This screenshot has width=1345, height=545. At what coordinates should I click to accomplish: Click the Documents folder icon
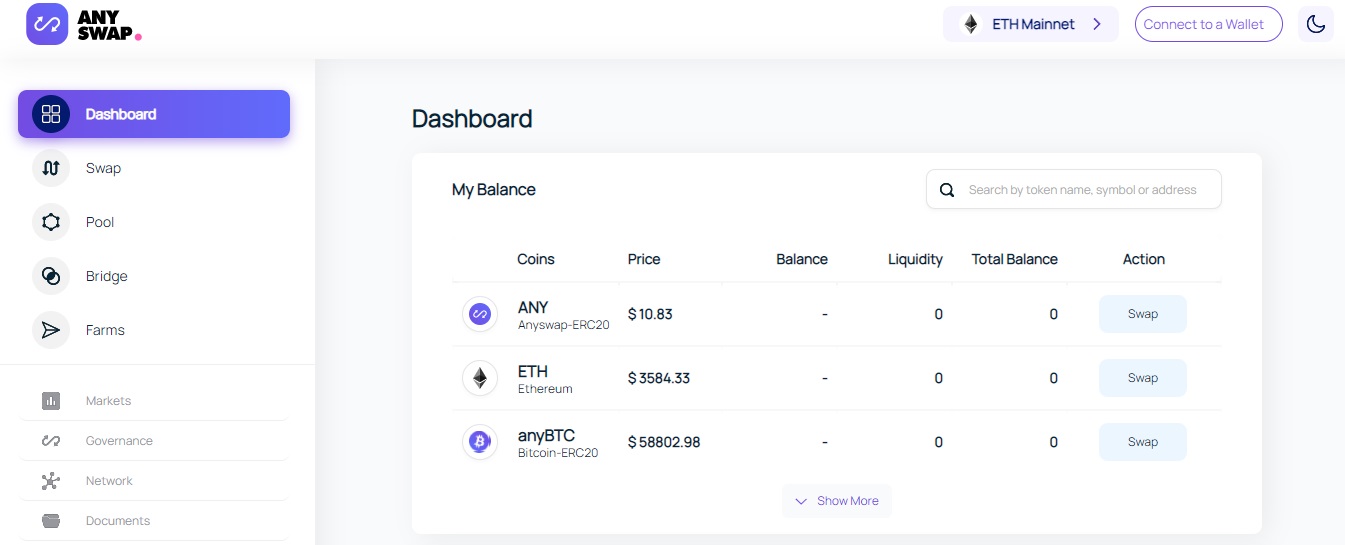[51, 521]
